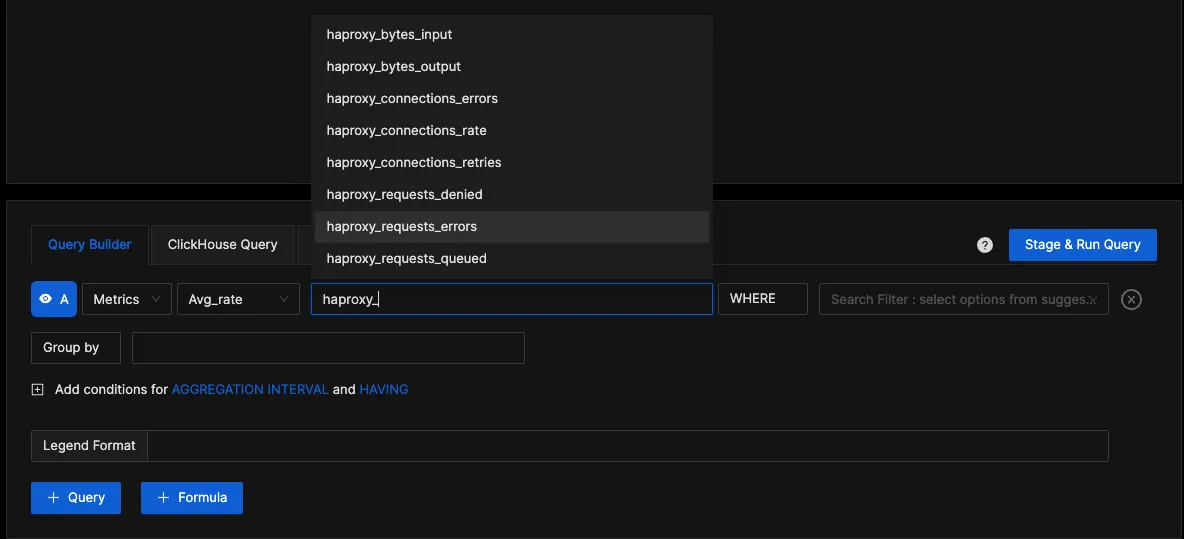Open the Avg_rate aggregation dropdown

(x=239, y=299)
